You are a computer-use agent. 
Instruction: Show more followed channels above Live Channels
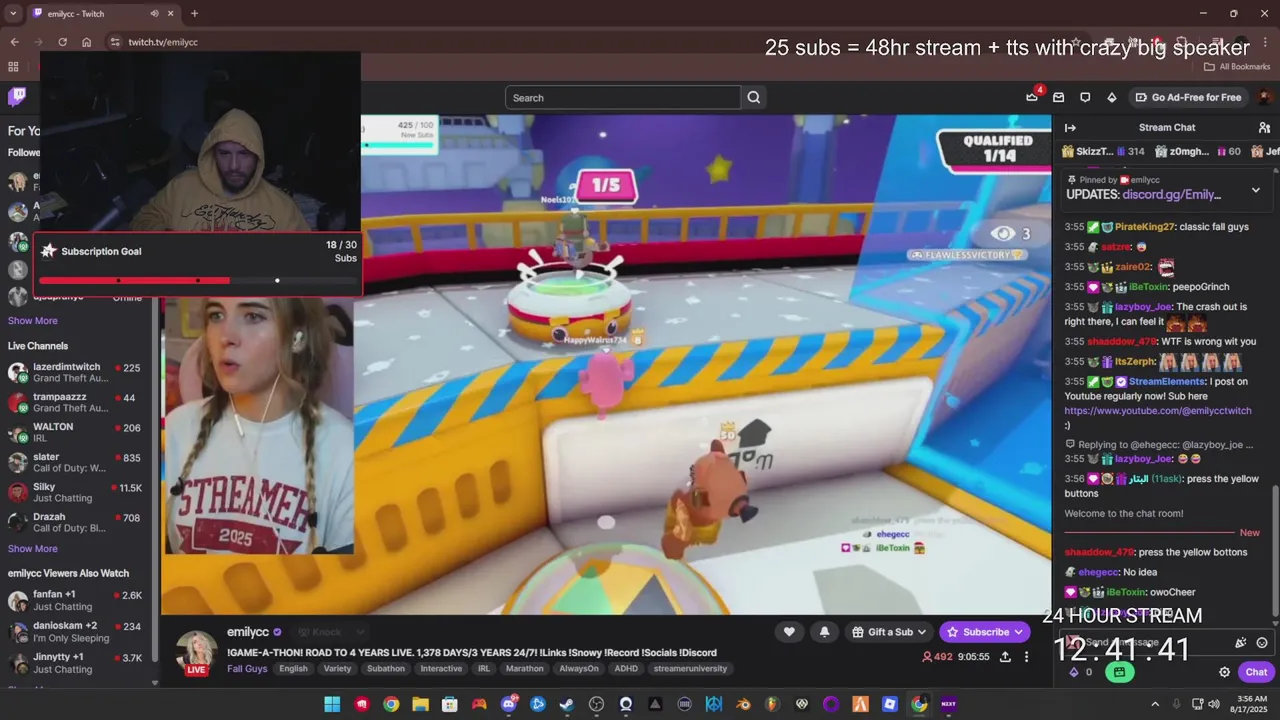pyautogui.click(x=32, y=321)
